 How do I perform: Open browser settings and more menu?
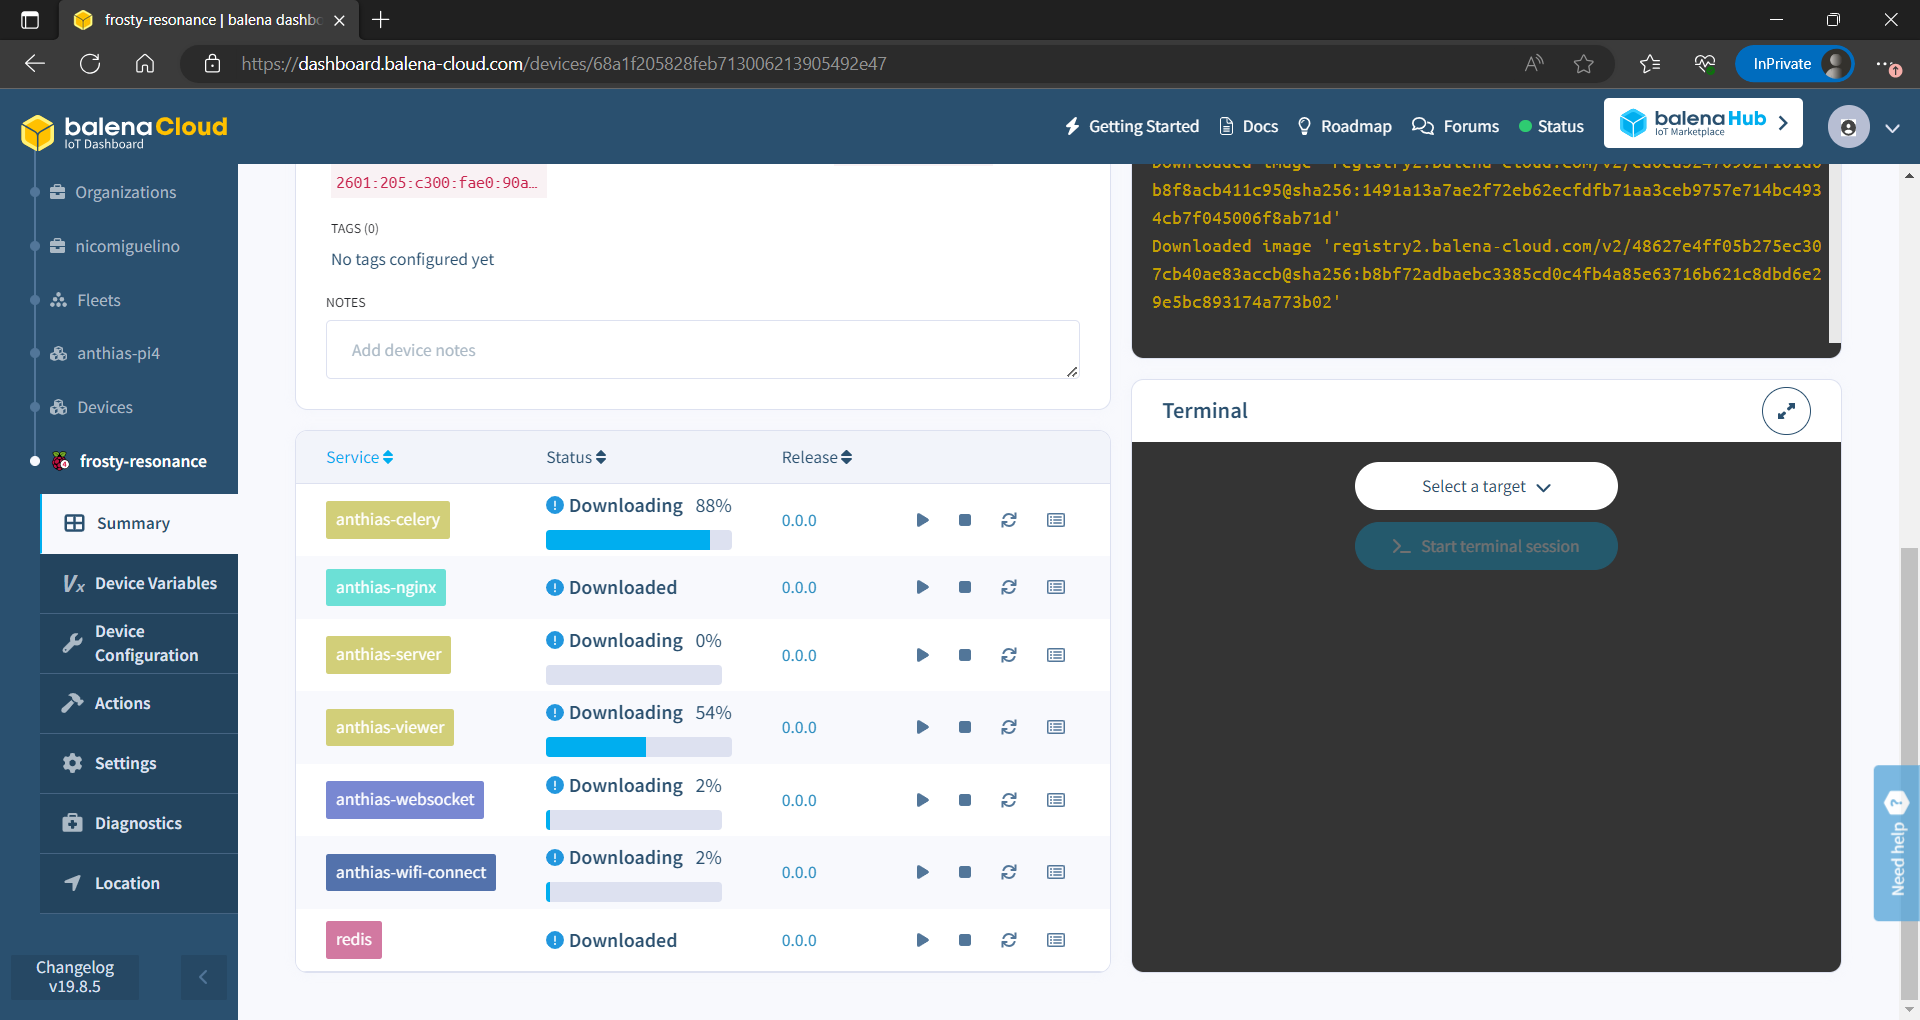click(x=1888, y=64)
